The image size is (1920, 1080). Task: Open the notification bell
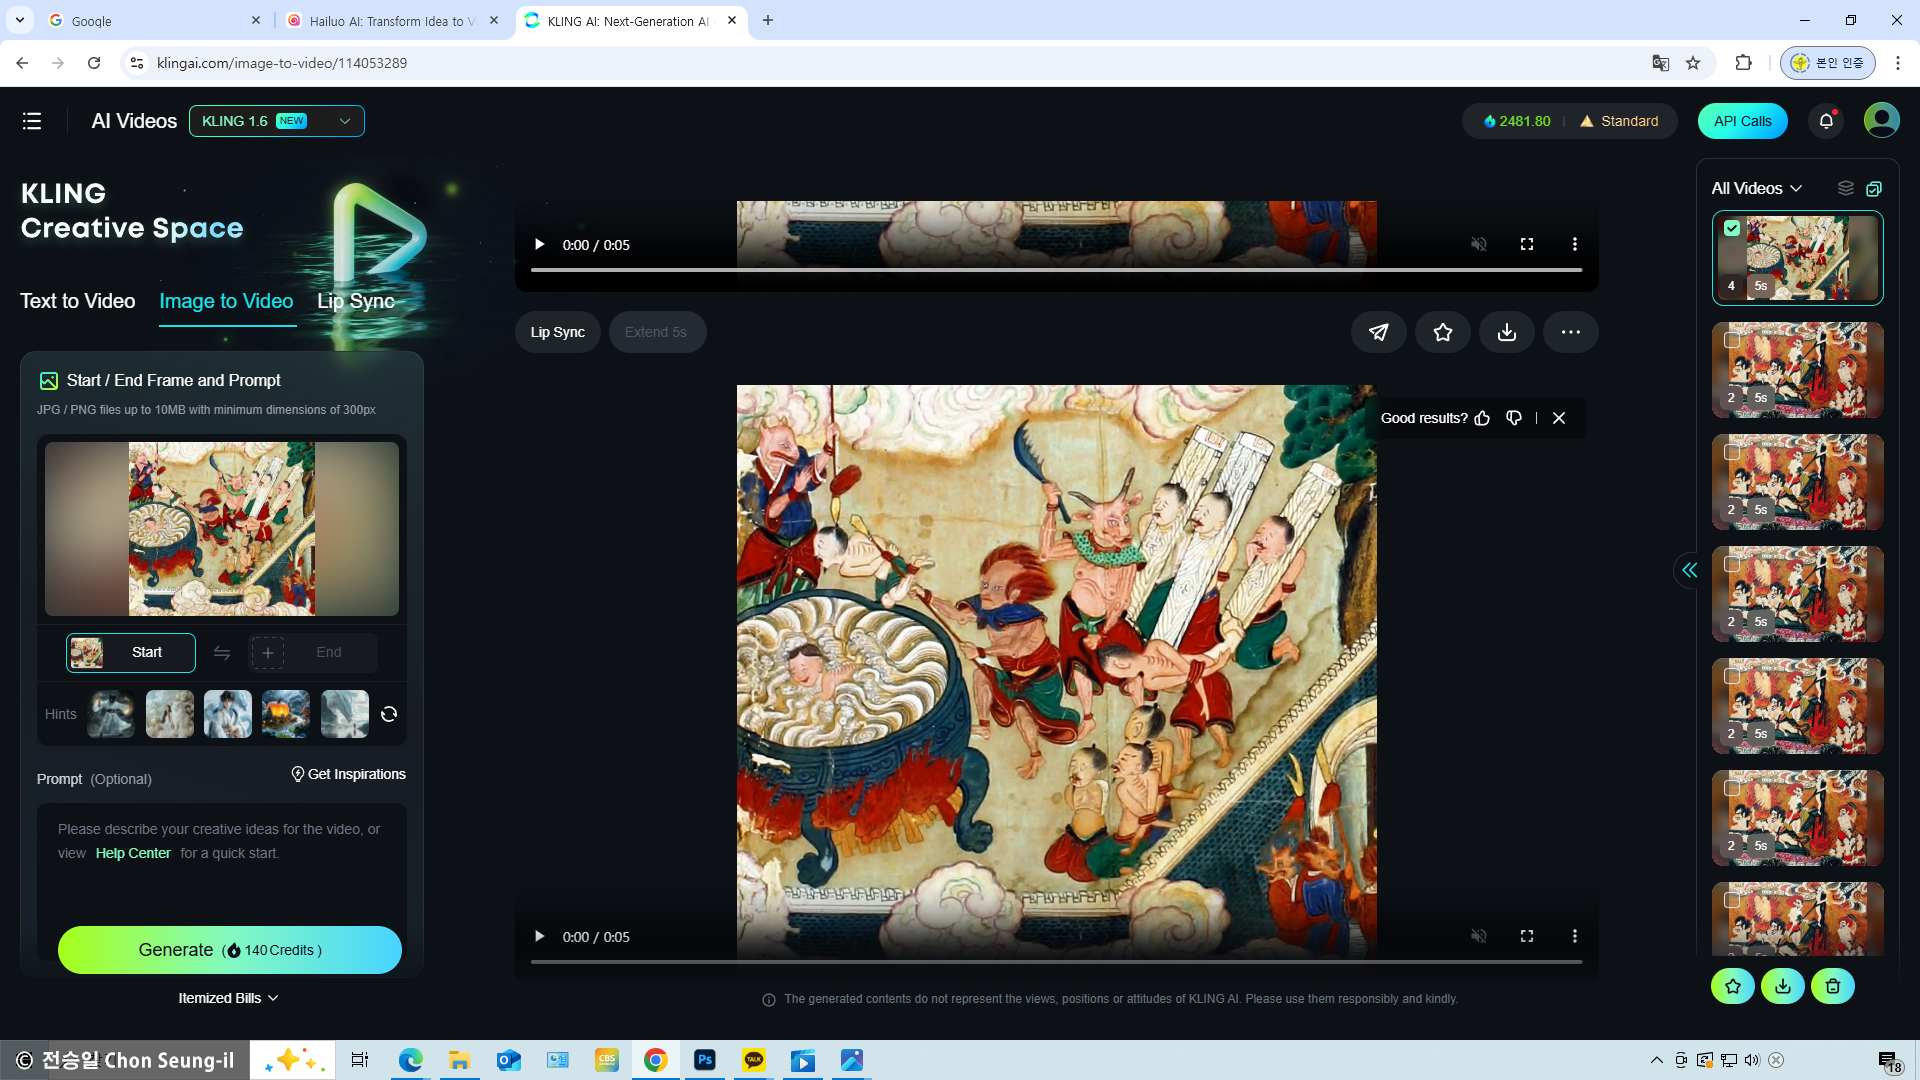click(x=1826, y=121)
